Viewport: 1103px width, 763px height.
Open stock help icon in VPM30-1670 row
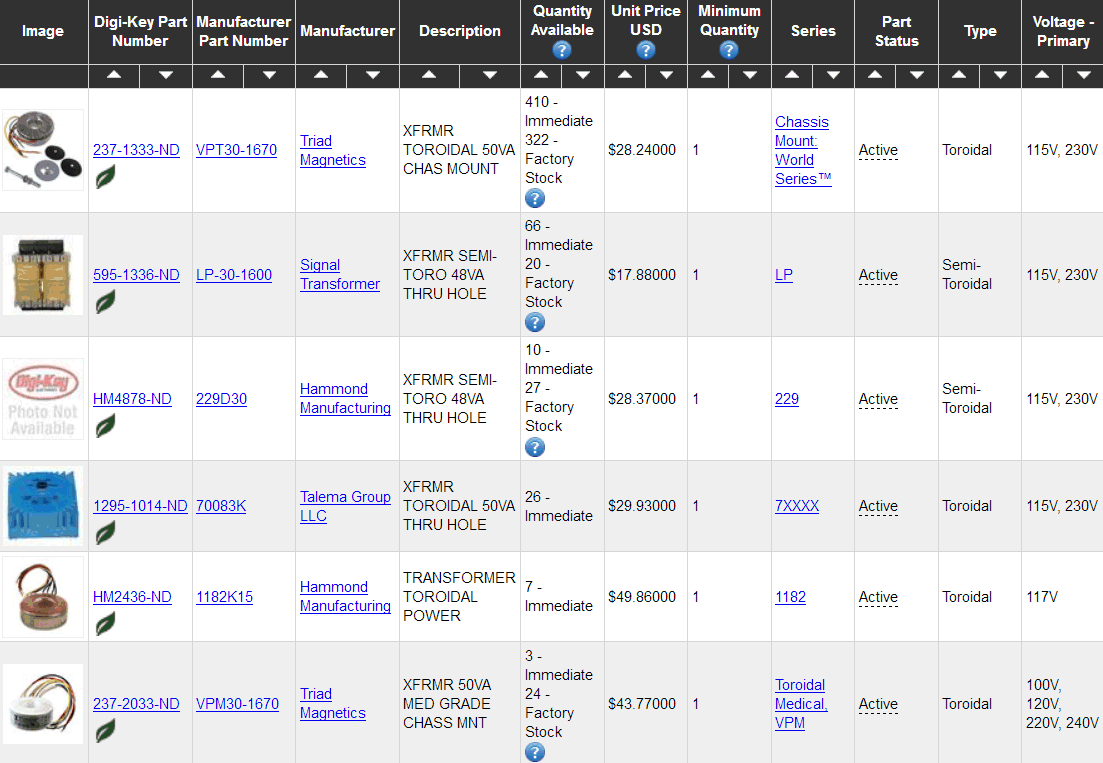[535, 752]
